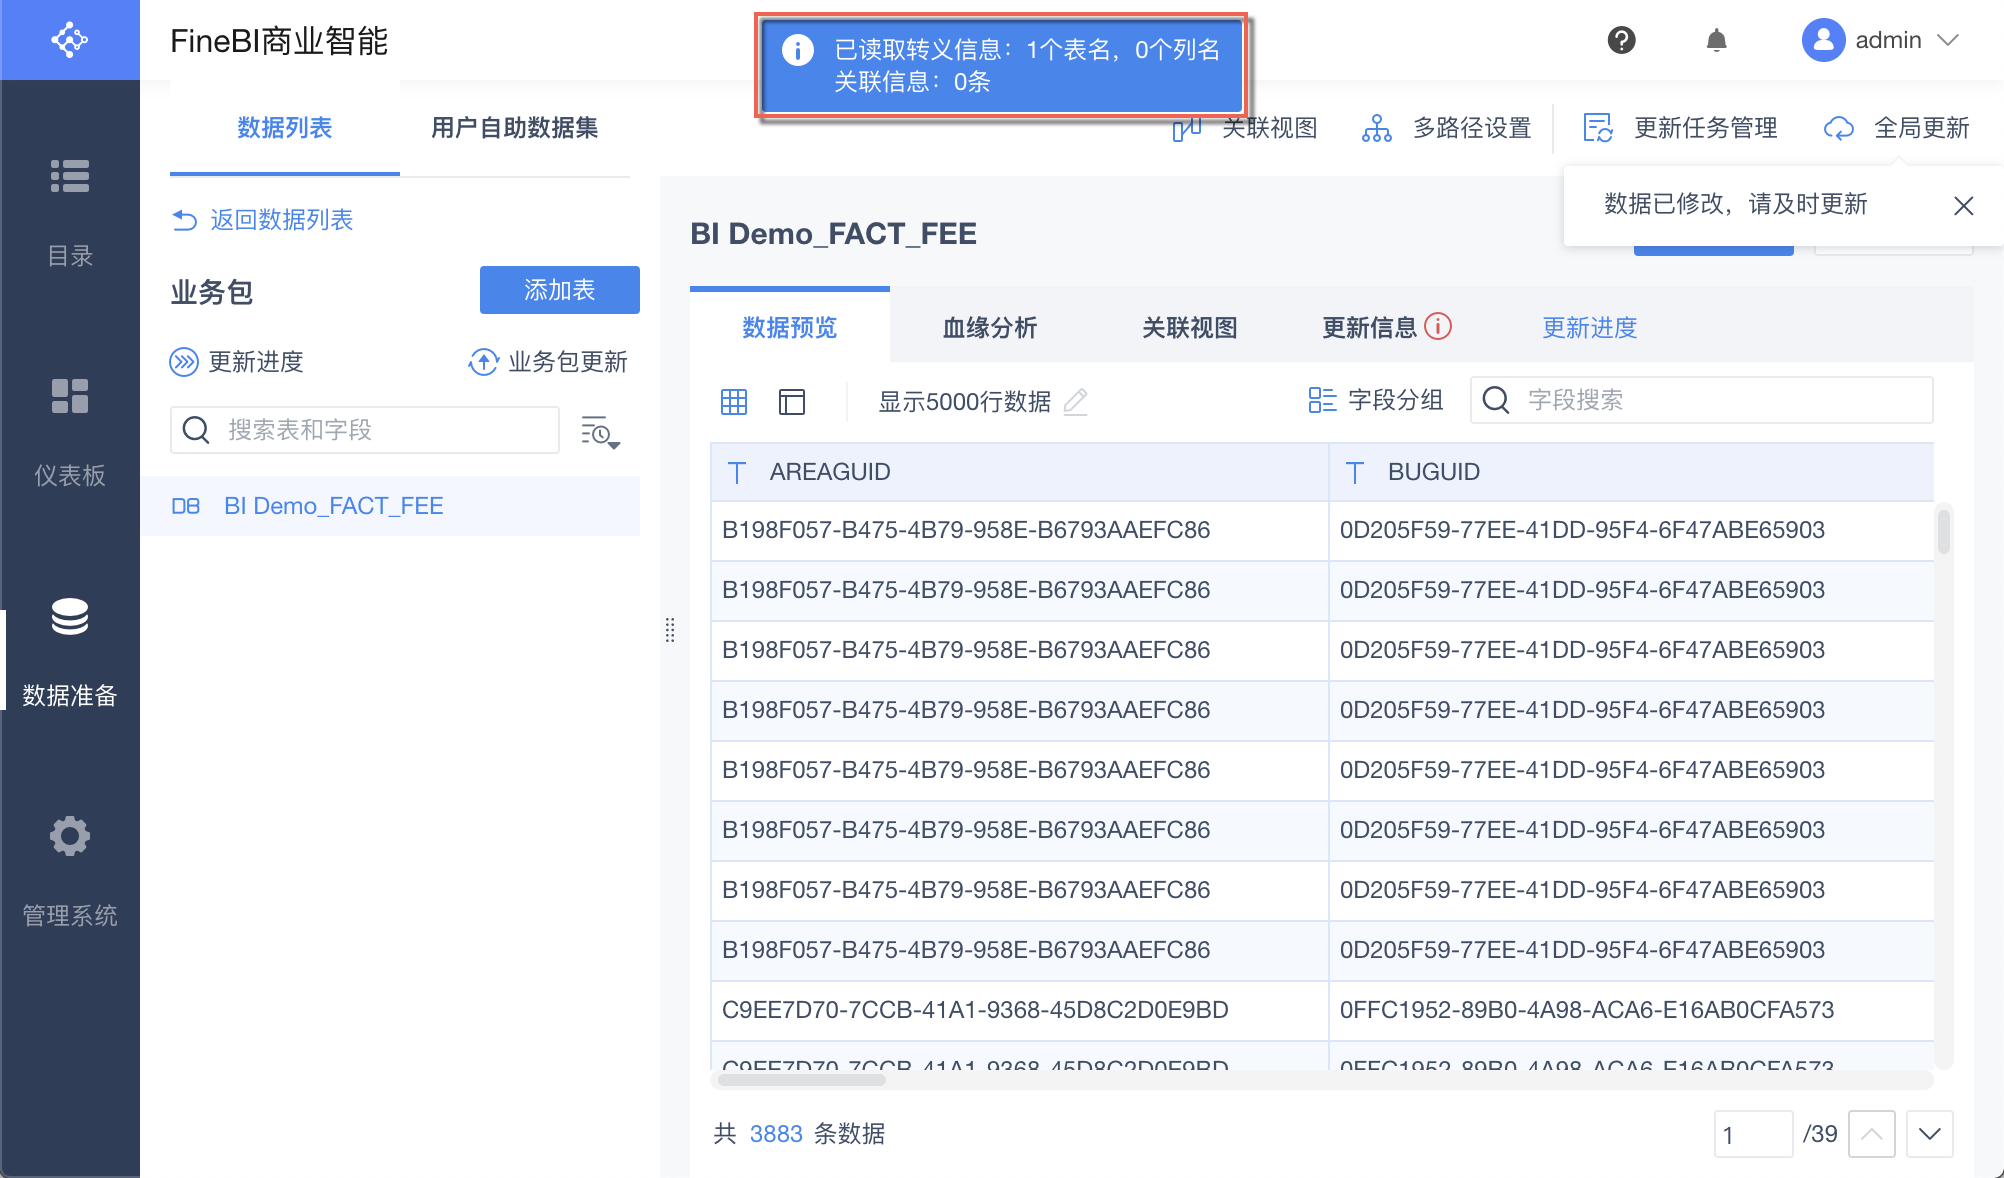Viewport: 2004px width, 1178px height.
Task: Click the edit pencil beside row count
Action: (1076, 401)
